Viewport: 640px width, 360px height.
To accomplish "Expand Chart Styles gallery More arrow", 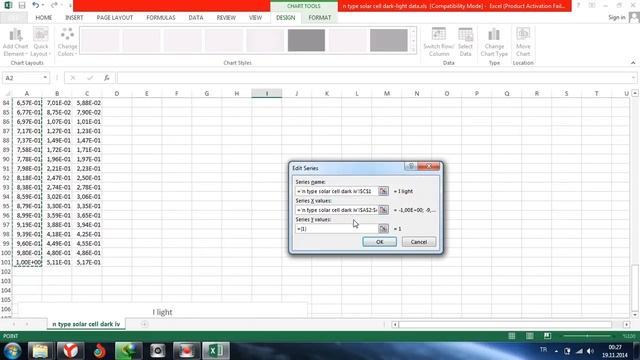I will pos(413,49).
